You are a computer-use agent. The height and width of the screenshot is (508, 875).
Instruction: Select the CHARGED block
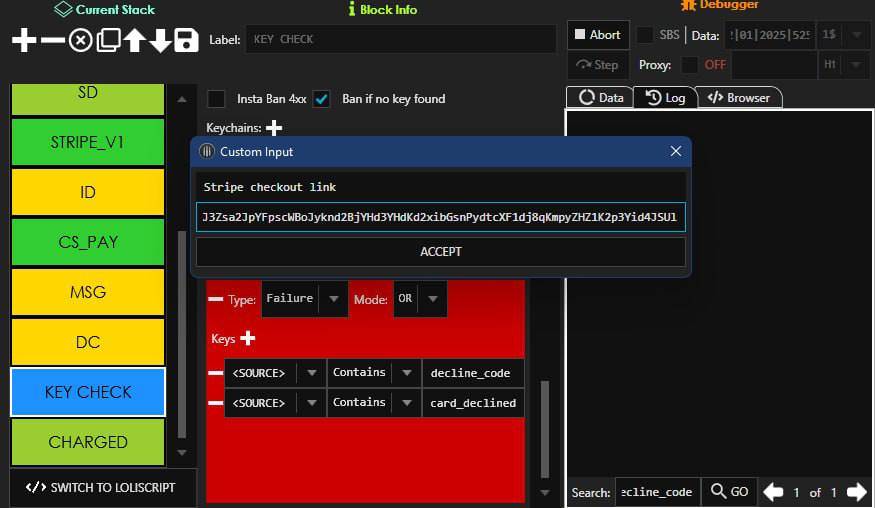[x=88, y=442]
